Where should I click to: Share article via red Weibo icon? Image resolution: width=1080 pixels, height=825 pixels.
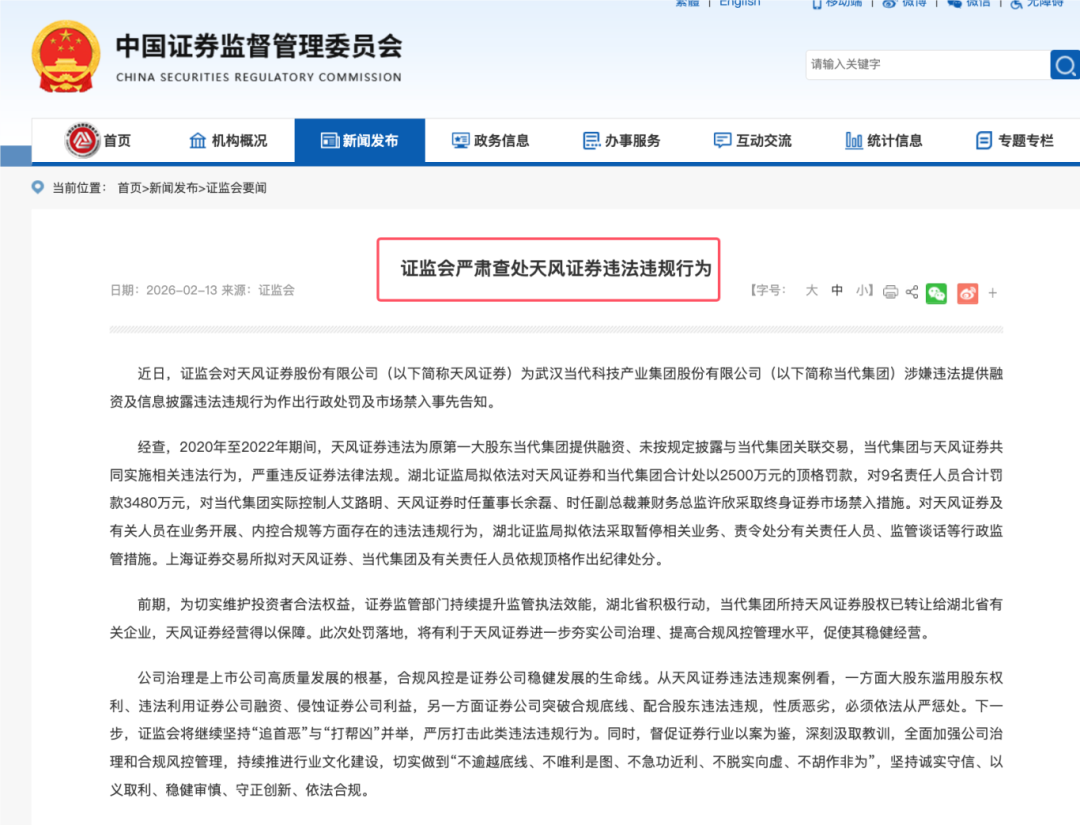pos(967,293)
